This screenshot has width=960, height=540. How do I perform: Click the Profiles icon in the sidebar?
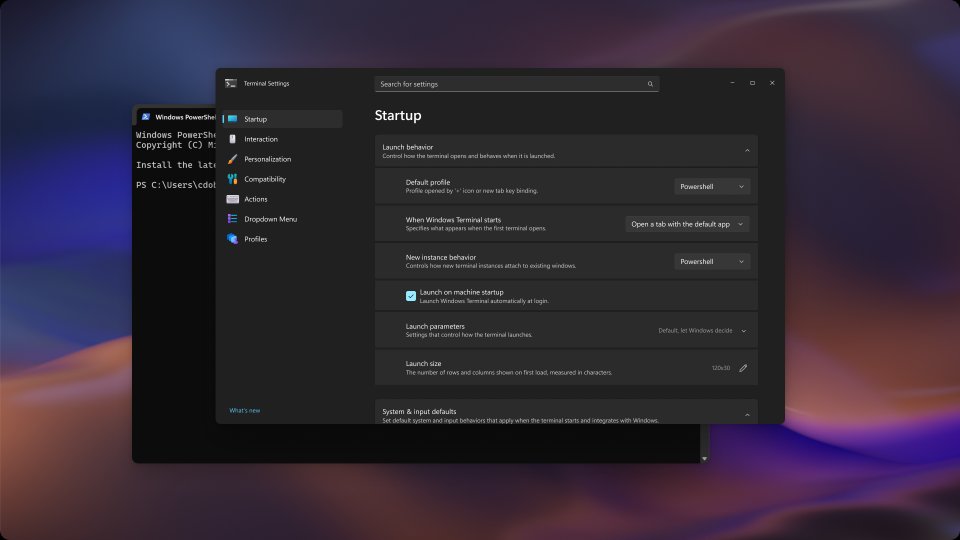pos(233,239)
